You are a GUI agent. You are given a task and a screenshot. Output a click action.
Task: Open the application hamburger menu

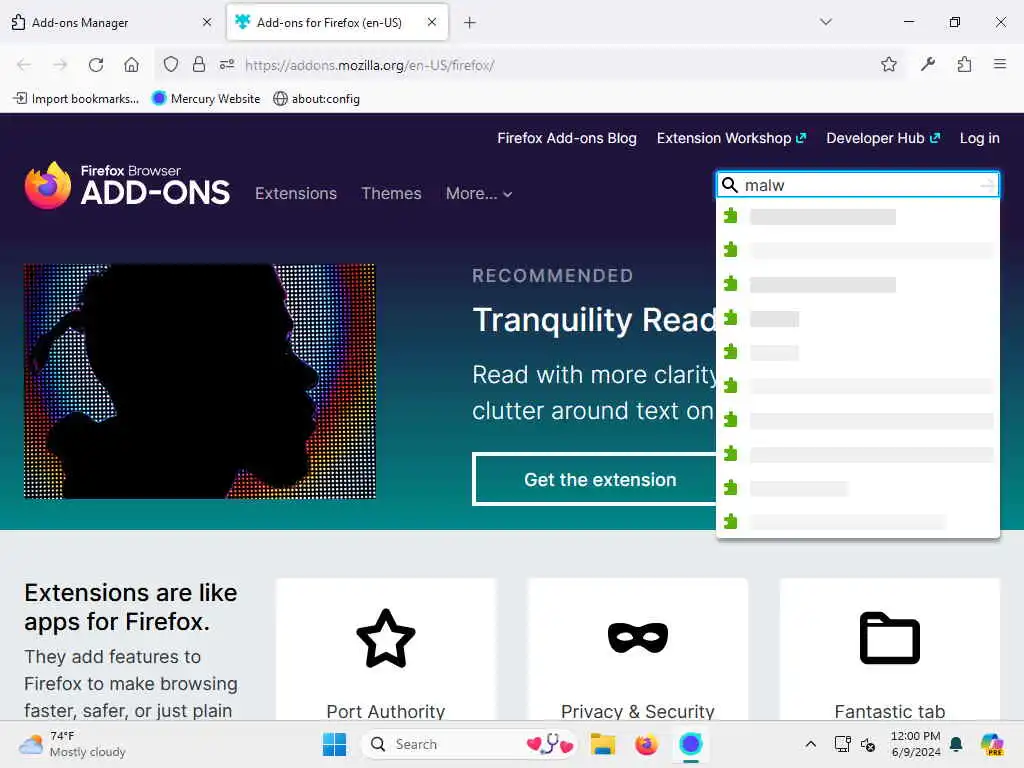(x=1000, y=64)
